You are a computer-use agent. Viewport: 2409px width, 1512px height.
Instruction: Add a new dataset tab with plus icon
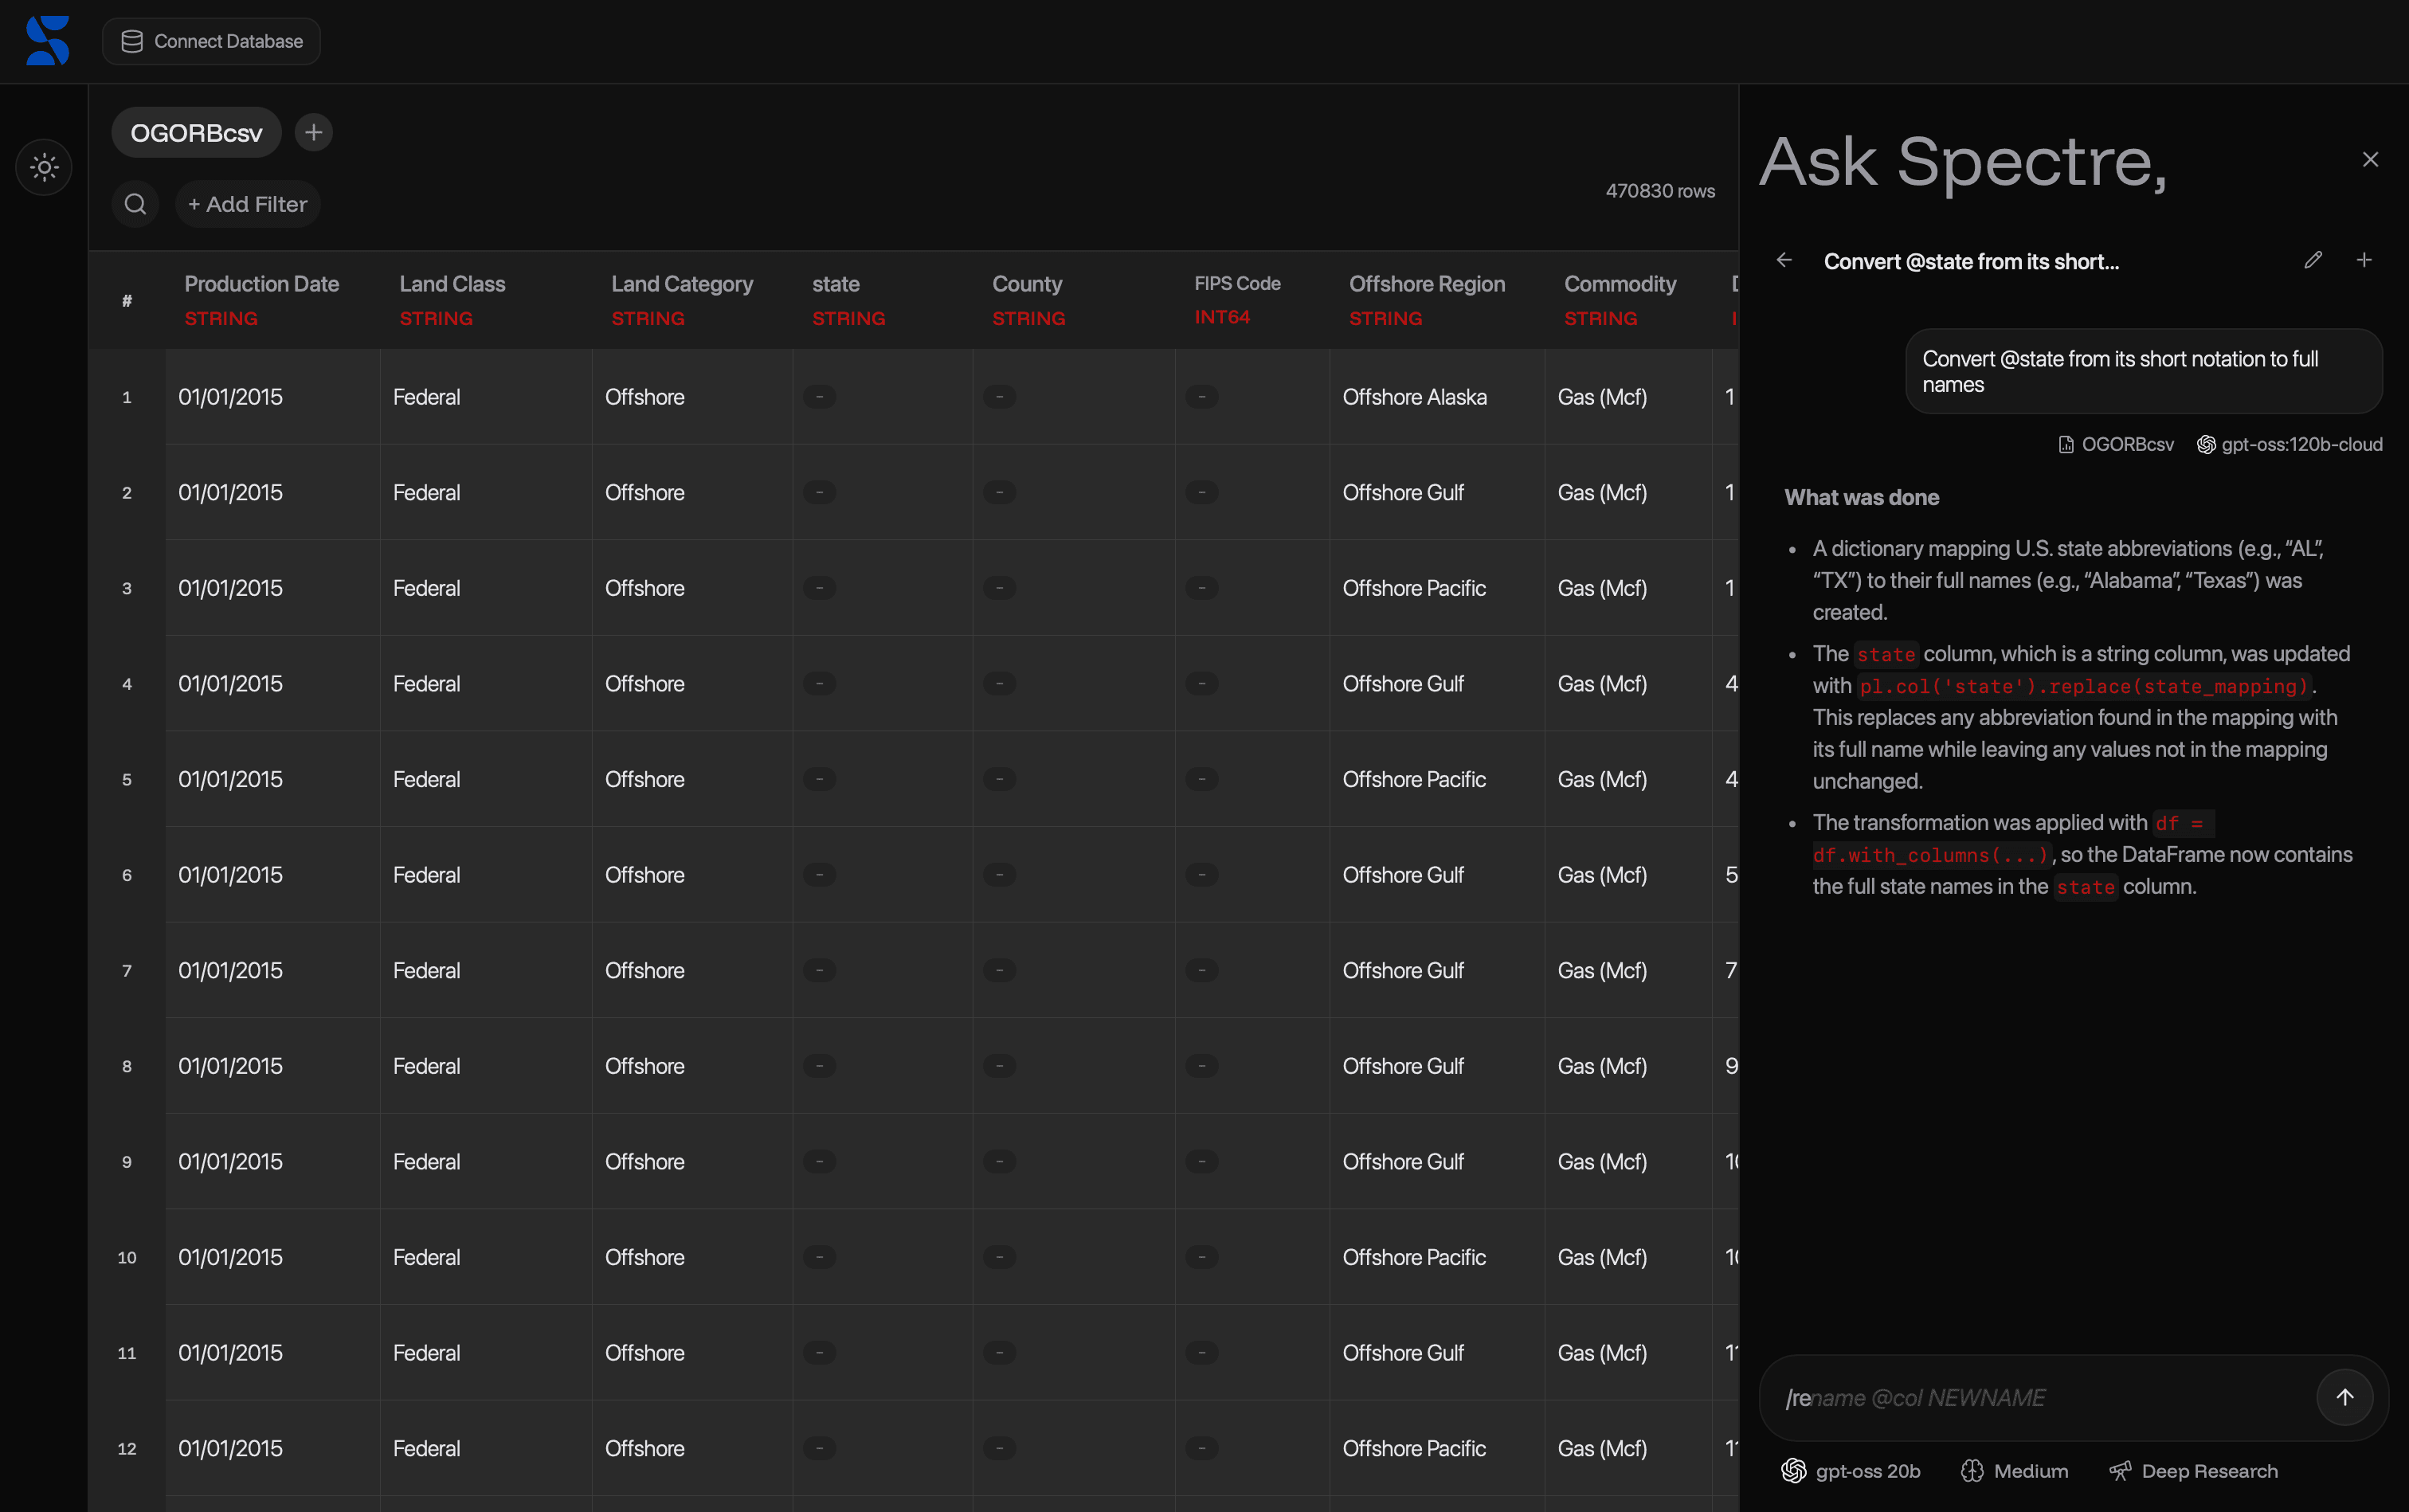click(x=313, y=132)
